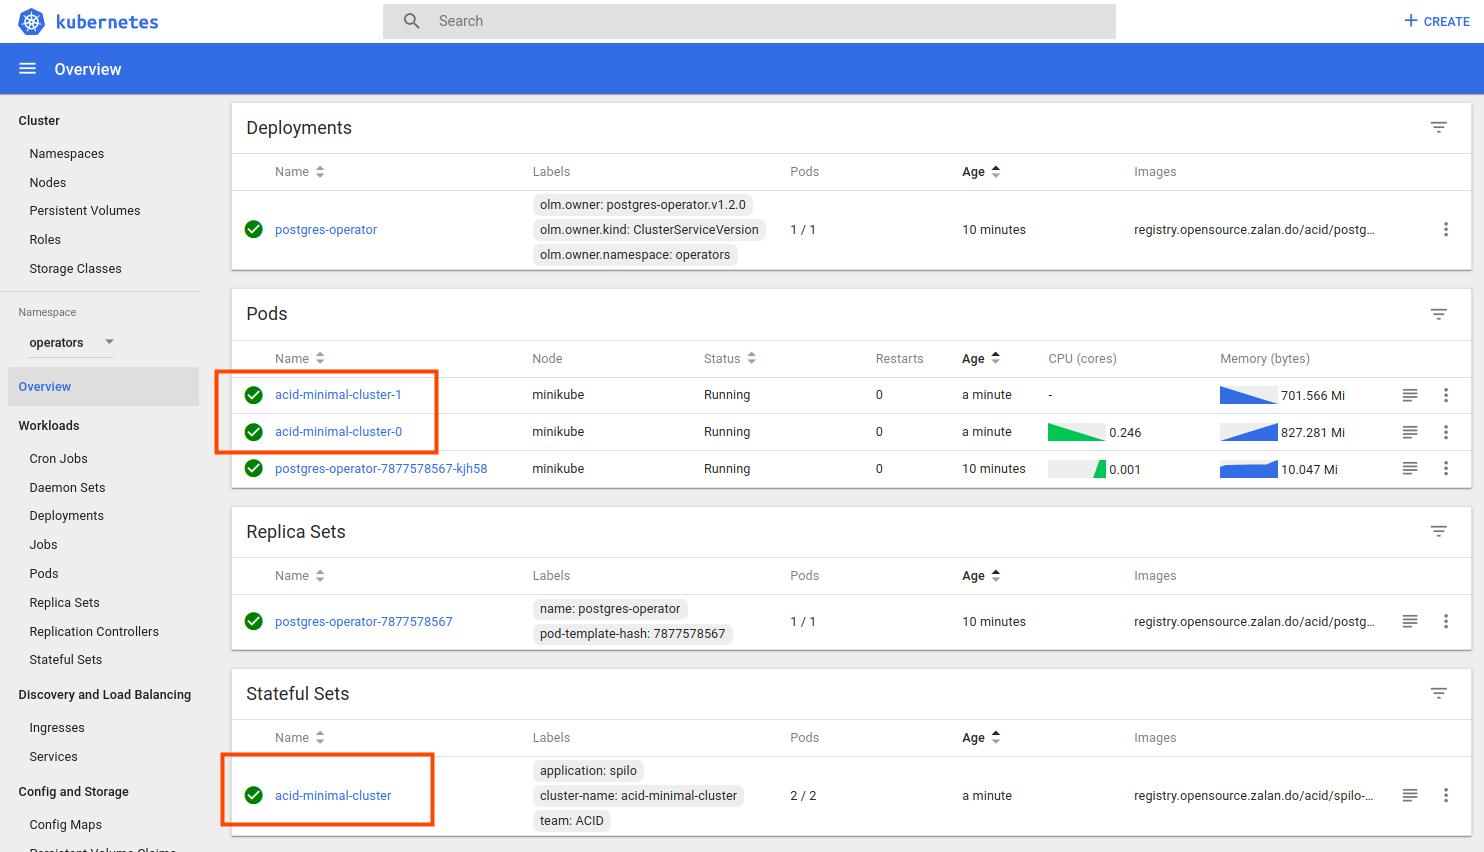Open actions menu for acid-minimal-cluster-1 pod
This screenshot has width=1484, height=852.
pyautogui.click(x=1446, y=395)
